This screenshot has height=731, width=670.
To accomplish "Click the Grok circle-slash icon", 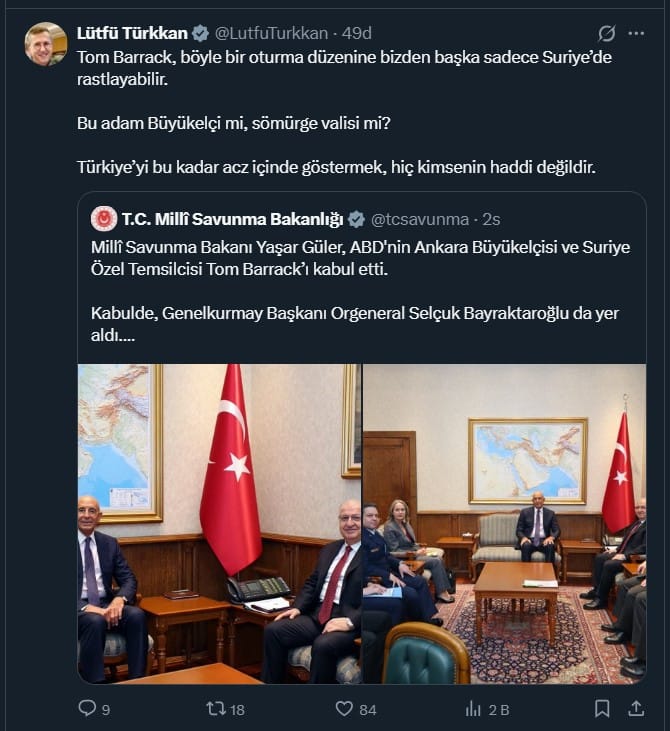I will click(x=606, y=33).
